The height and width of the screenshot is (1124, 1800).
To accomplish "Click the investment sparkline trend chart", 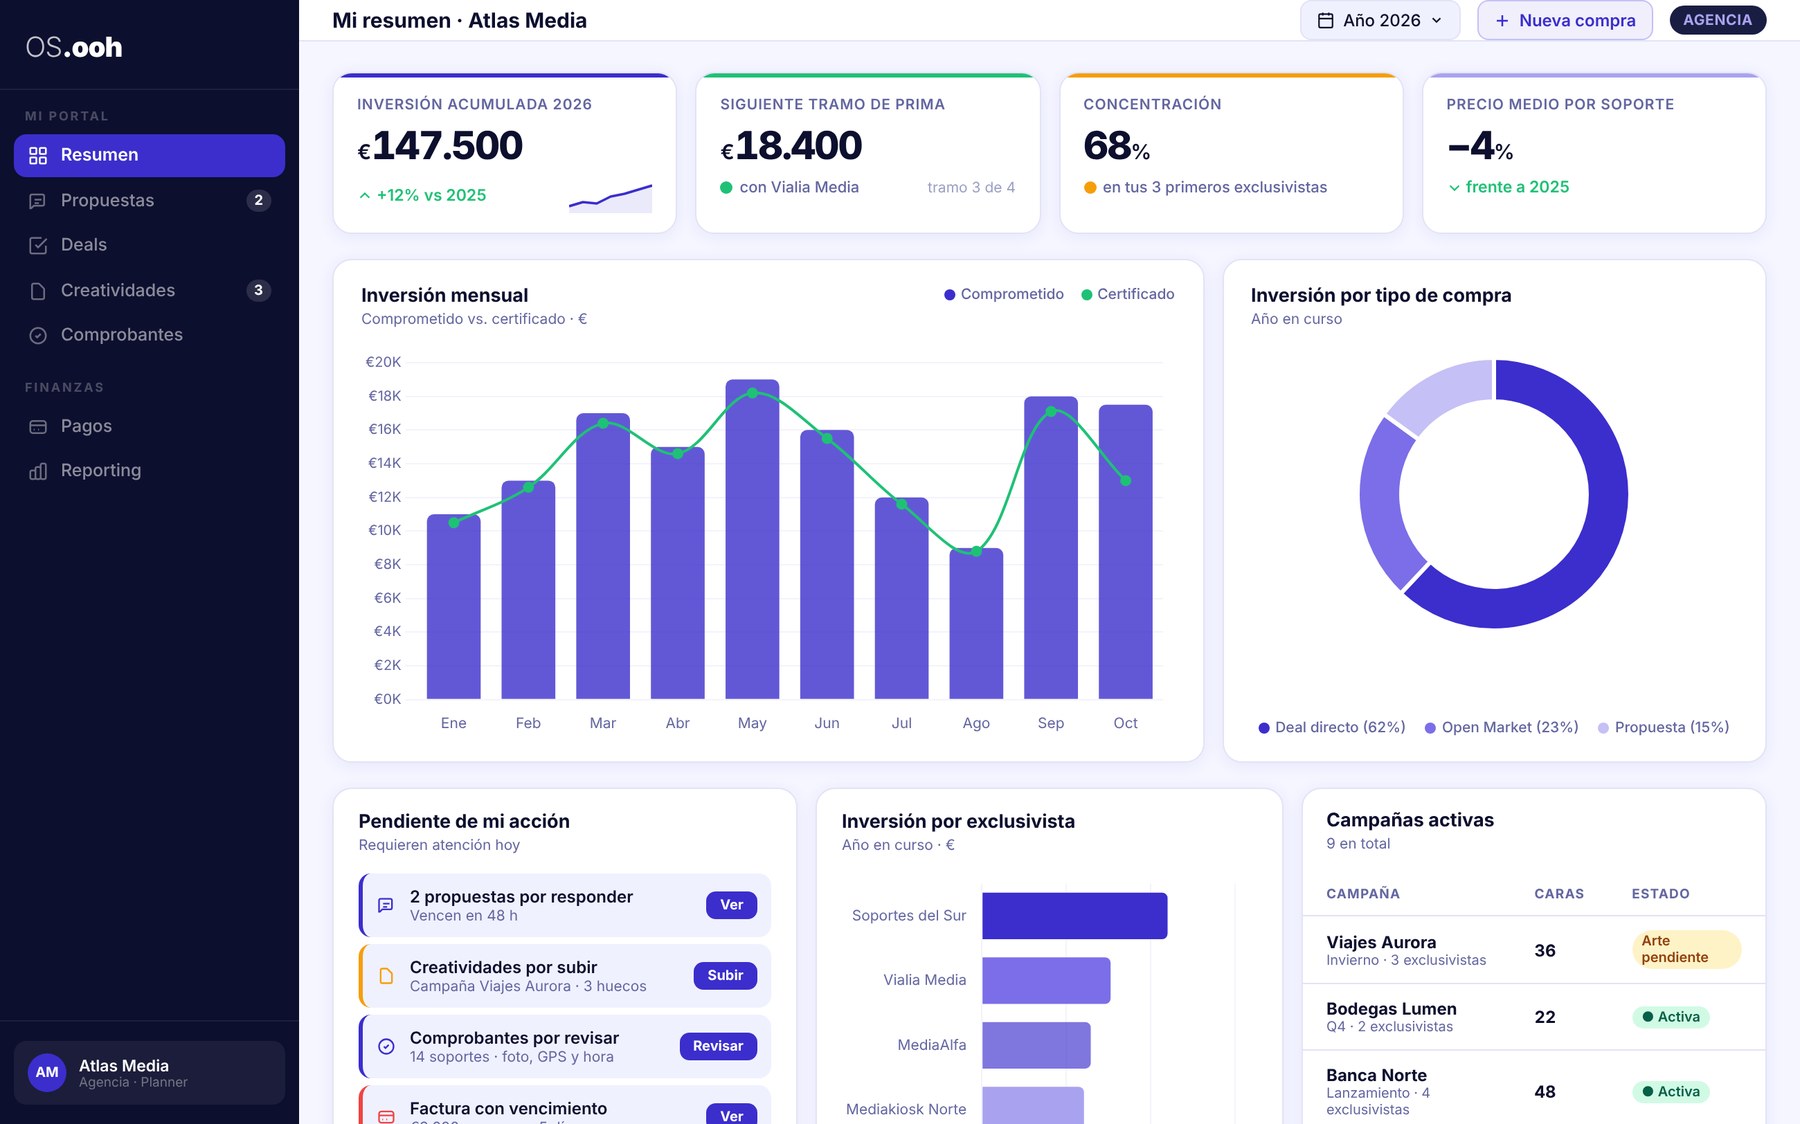I will 610,198.
